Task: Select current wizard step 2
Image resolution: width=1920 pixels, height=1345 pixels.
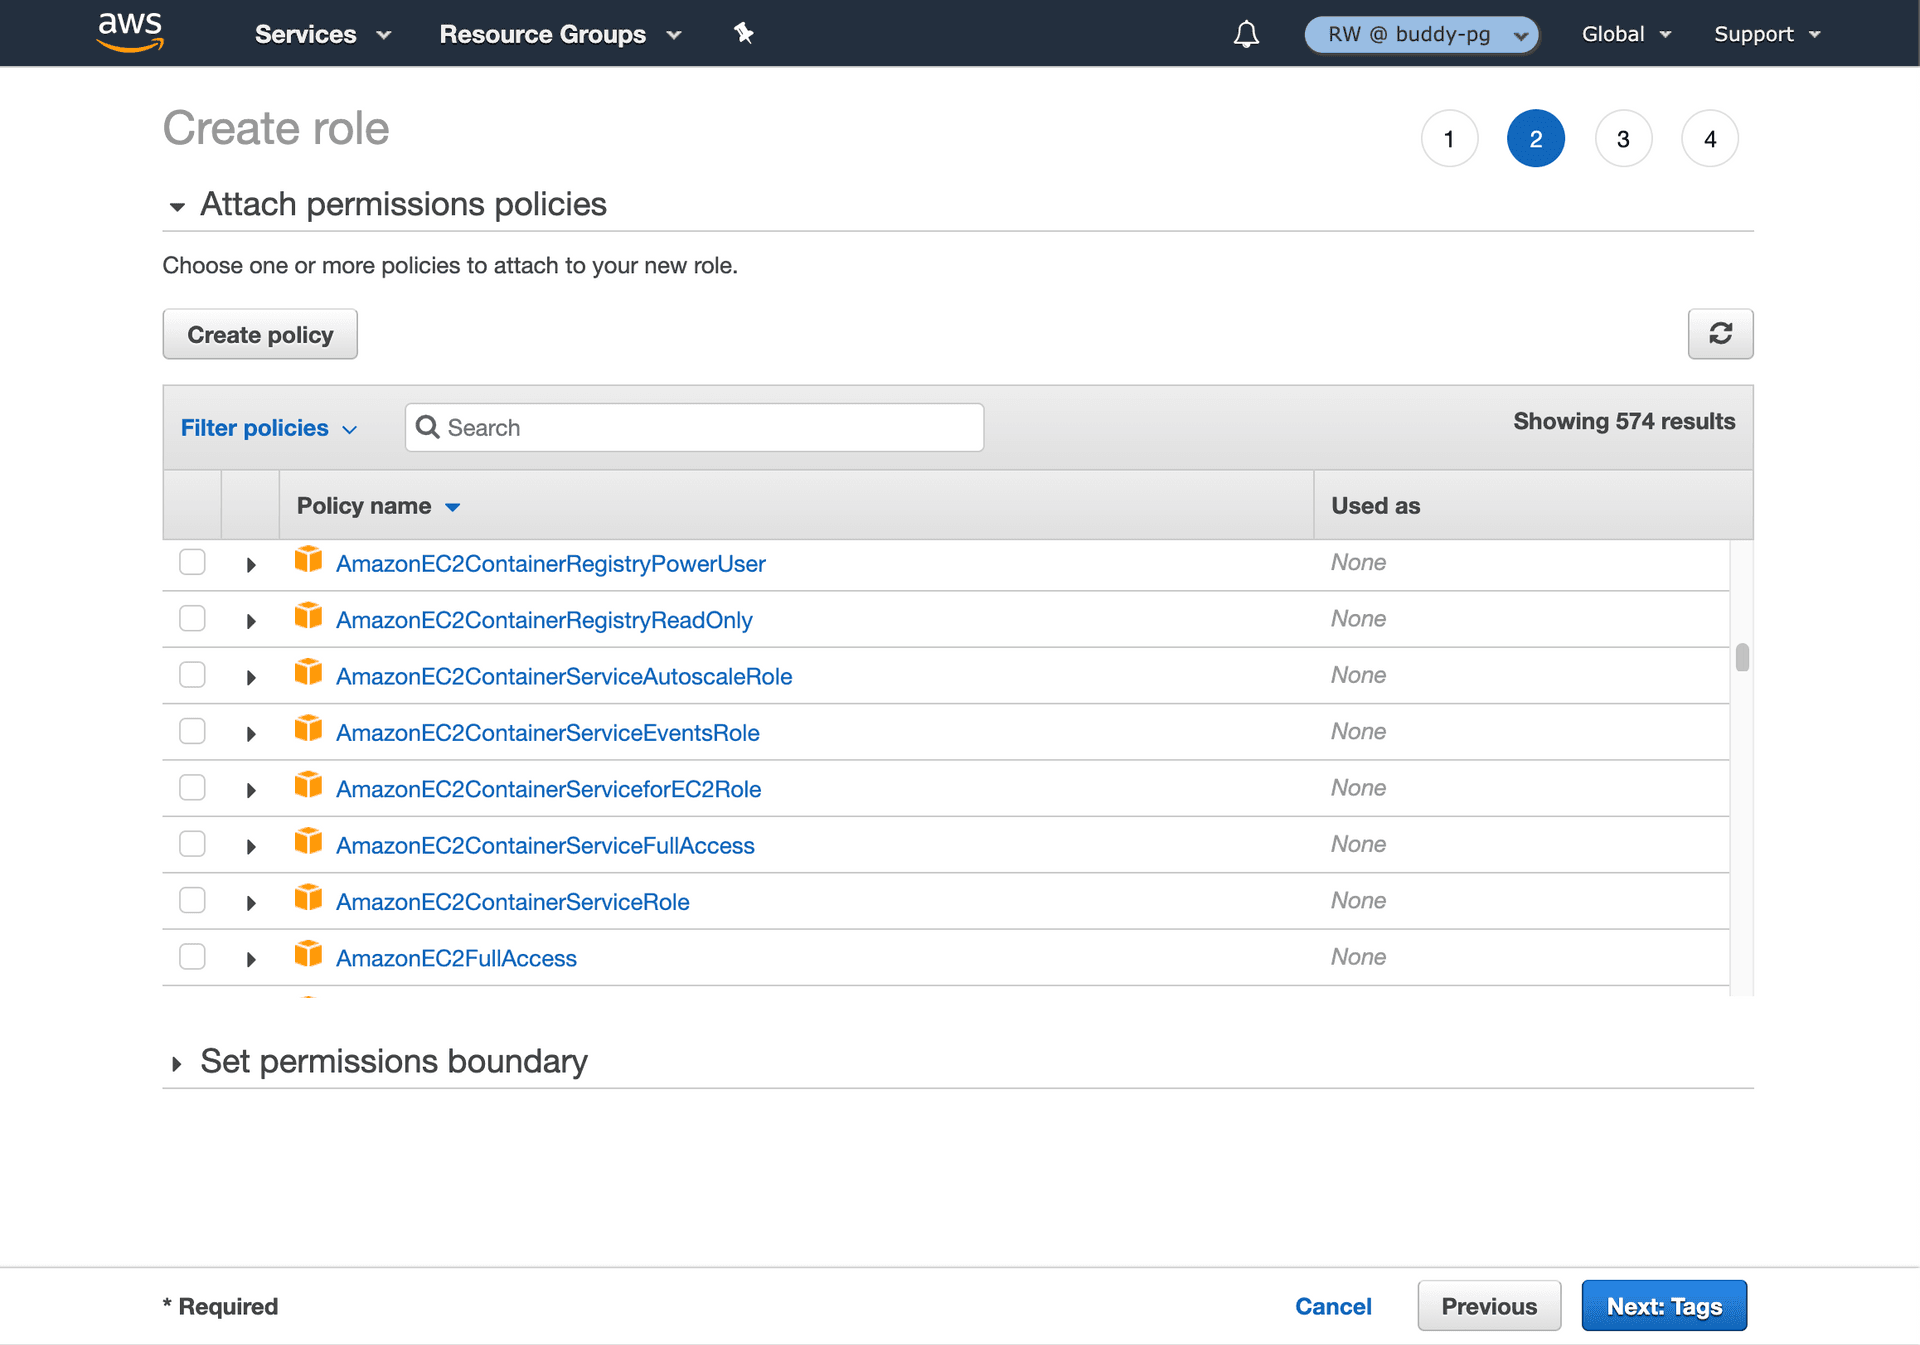Action: 1536,138
